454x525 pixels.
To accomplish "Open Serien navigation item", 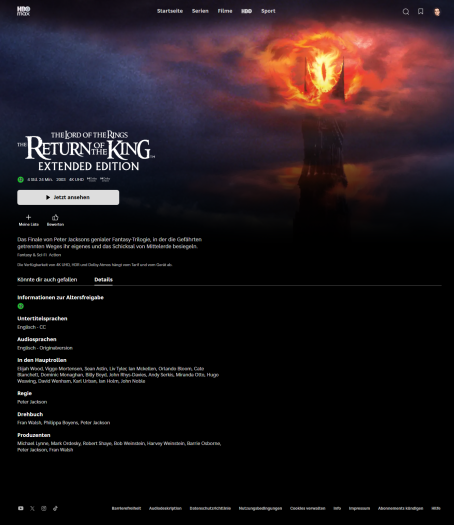I will 200,11.
